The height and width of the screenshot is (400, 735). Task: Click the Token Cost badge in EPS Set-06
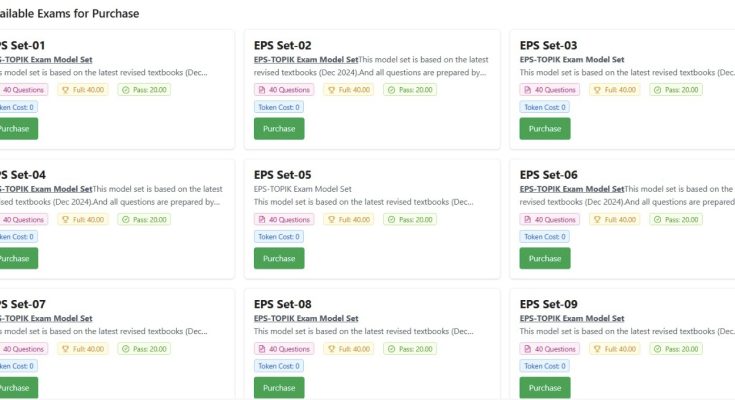pos(545,238)
